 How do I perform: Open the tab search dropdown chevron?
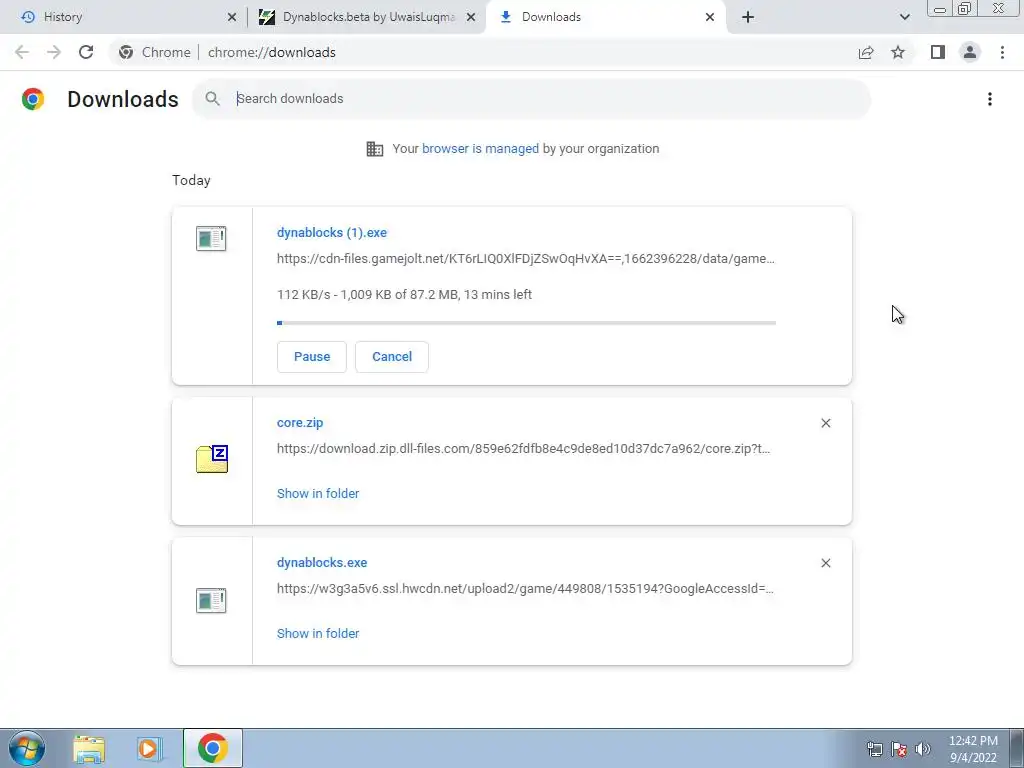(x=904, y=18)
